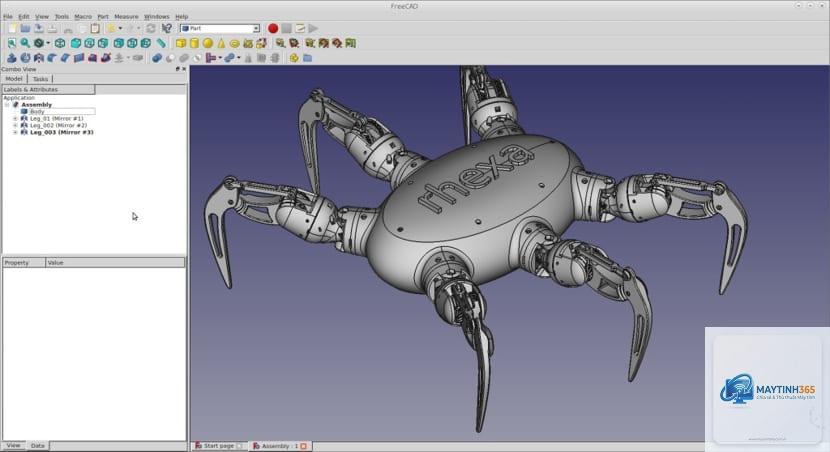This screenshot has height=452, width=830.
Task: Create a new document with the New icon
Action: click(x=12, y=28)
